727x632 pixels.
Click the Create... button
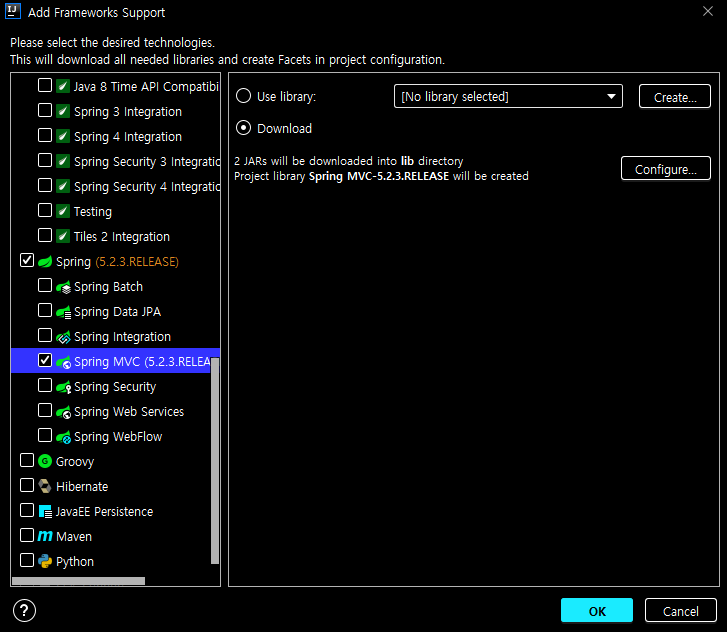coord(675,96)
